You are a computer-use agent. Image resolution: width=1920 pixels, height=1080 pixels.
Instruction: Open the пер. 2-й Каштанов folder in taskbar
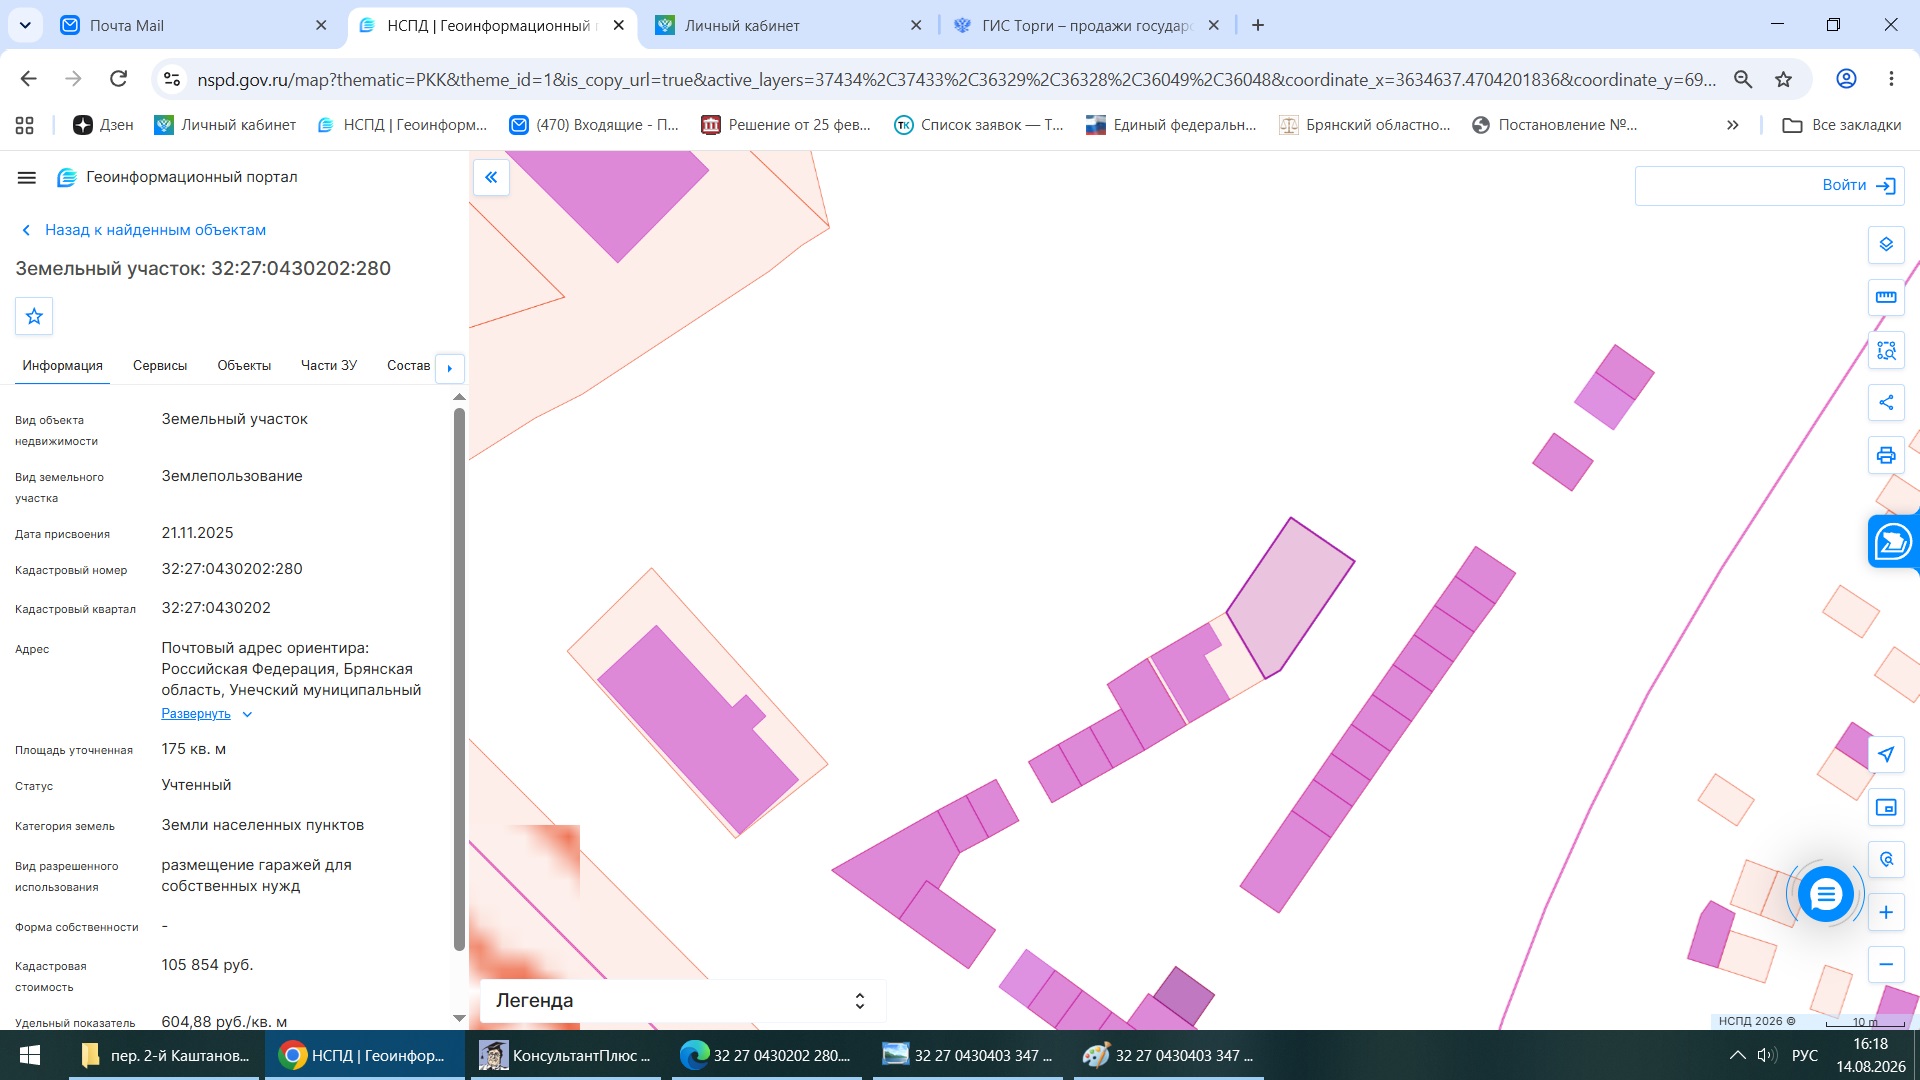[165, 1055]
